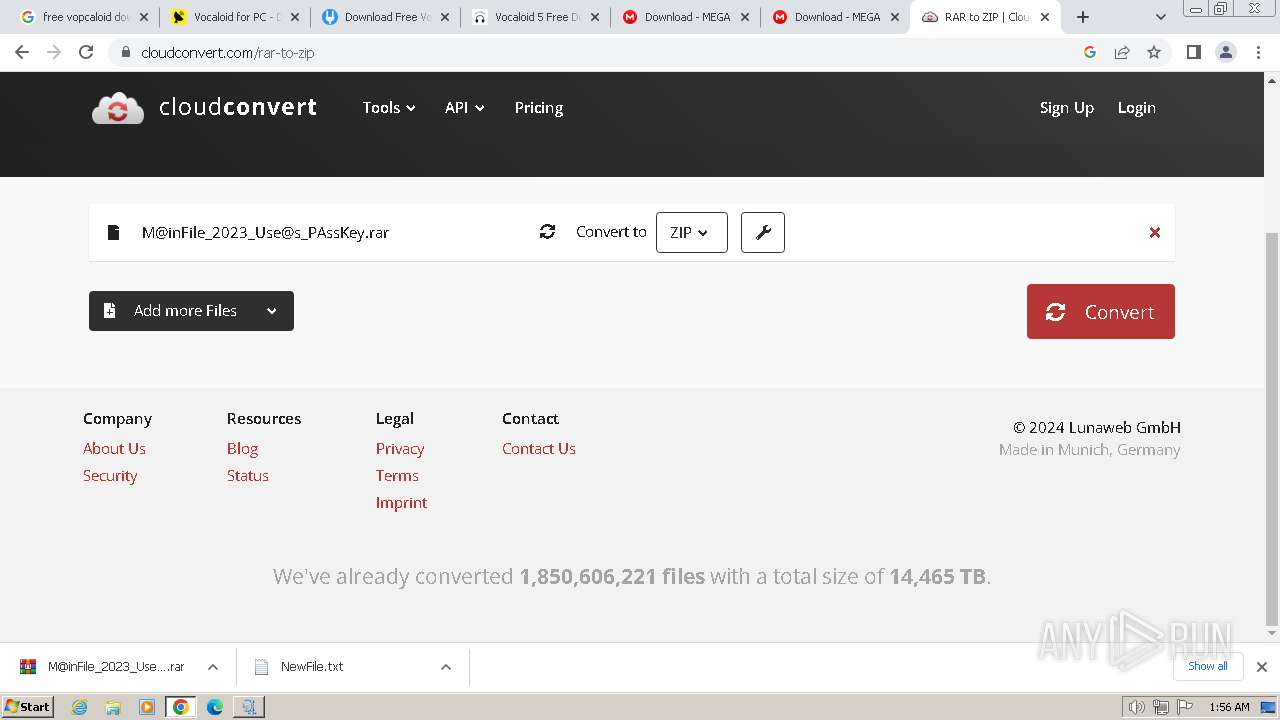
Task: Click the share page icon in address bar
Action: click(x=1122, y=52)
